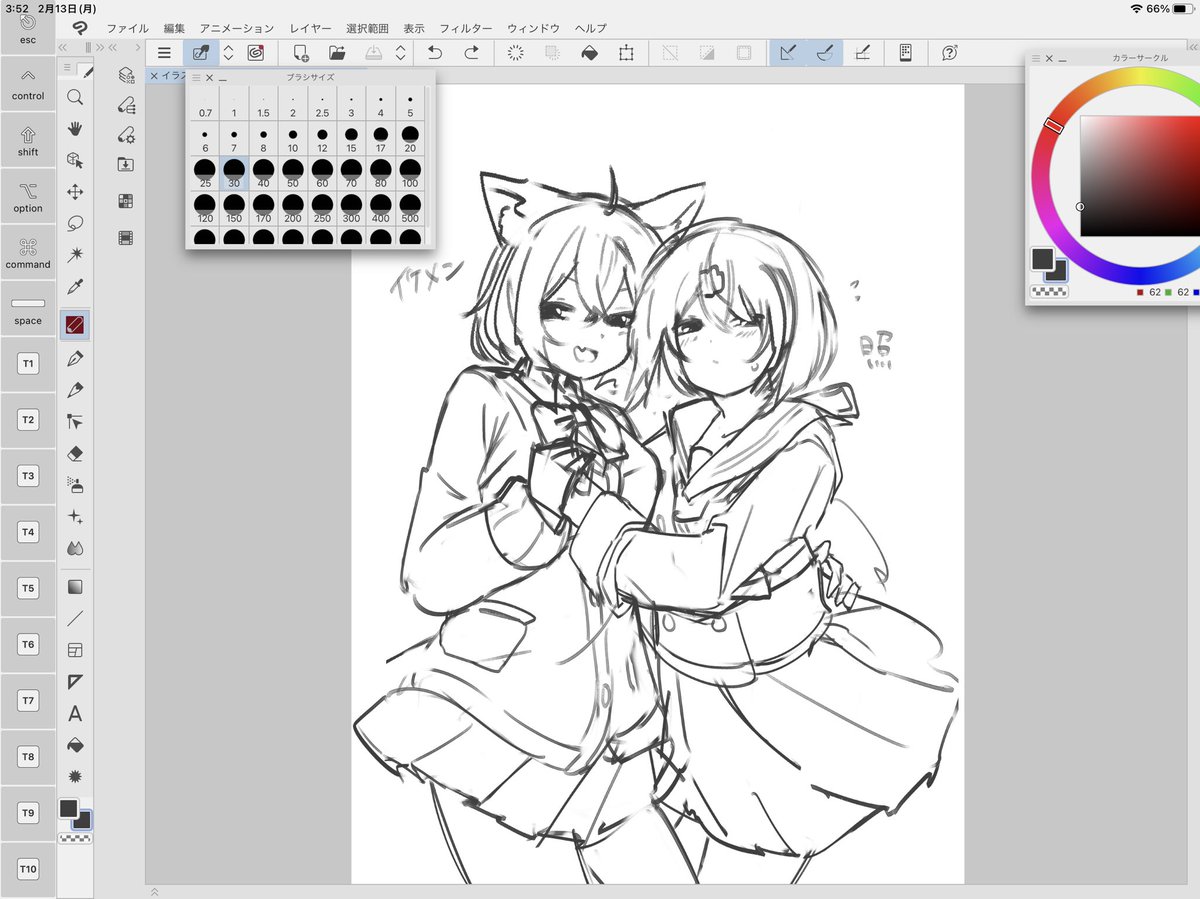Image resolution: width=1200 pixels, height=899 pixels.
Task: Open the フィルター menu
Action: (466, 28)
